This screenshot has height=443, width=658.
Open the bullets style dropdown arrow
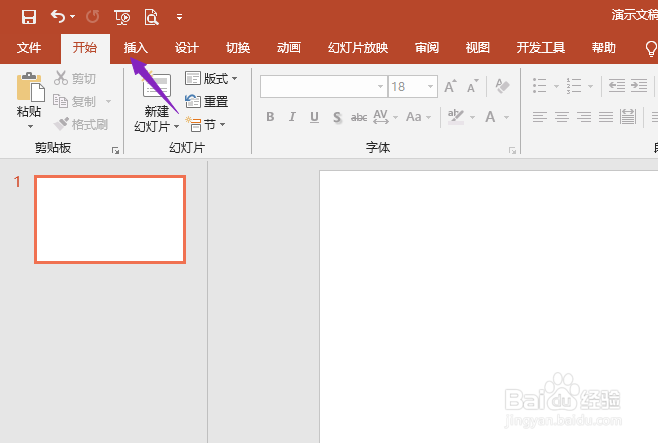(556, 86)
